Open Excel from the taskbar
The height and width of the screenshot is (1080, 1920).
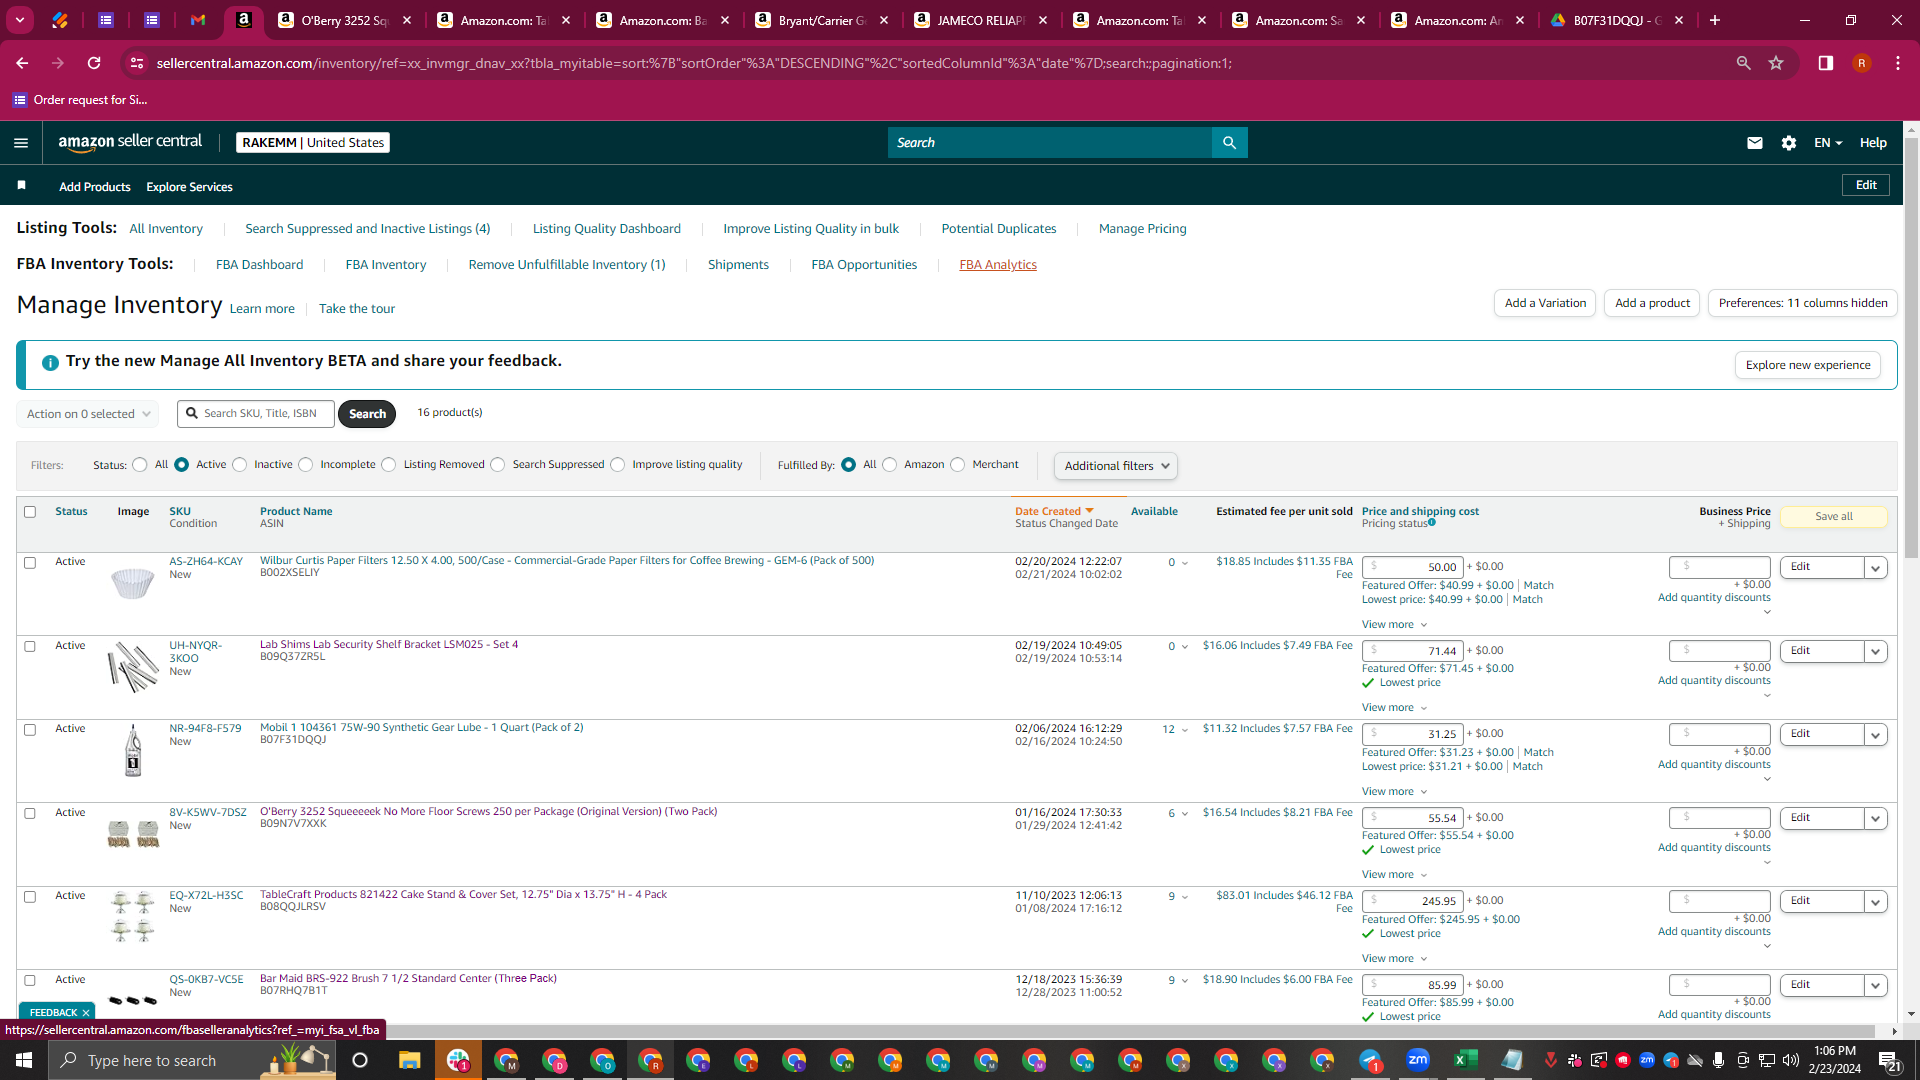(1466, 1060)
